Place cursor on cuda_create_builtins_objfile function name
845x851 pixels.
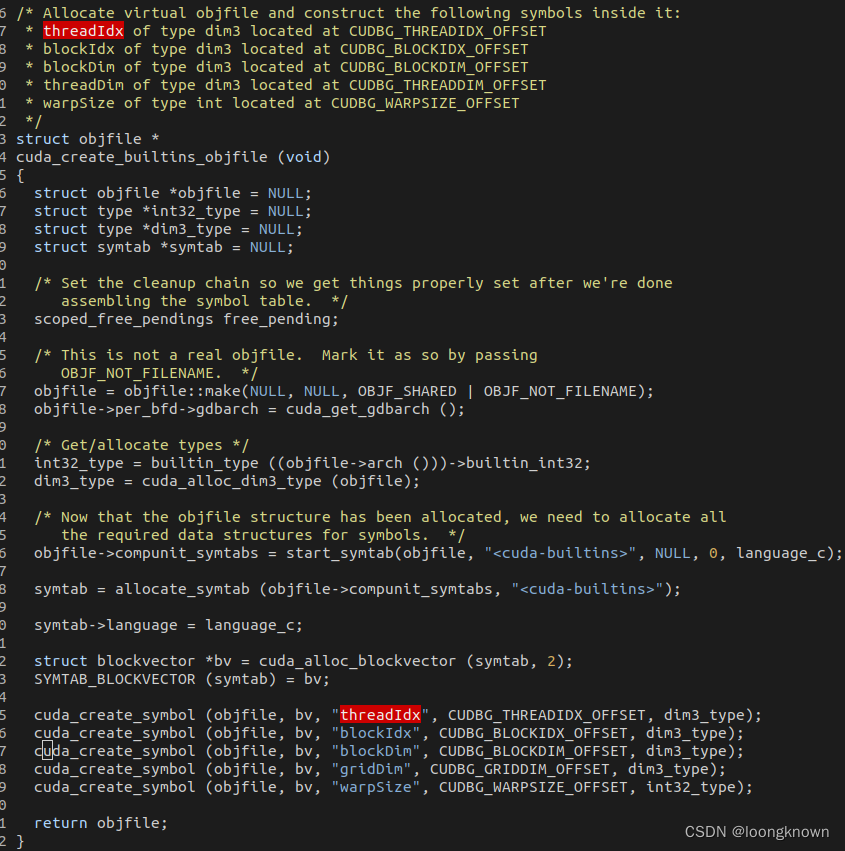(x=142, y=157)
